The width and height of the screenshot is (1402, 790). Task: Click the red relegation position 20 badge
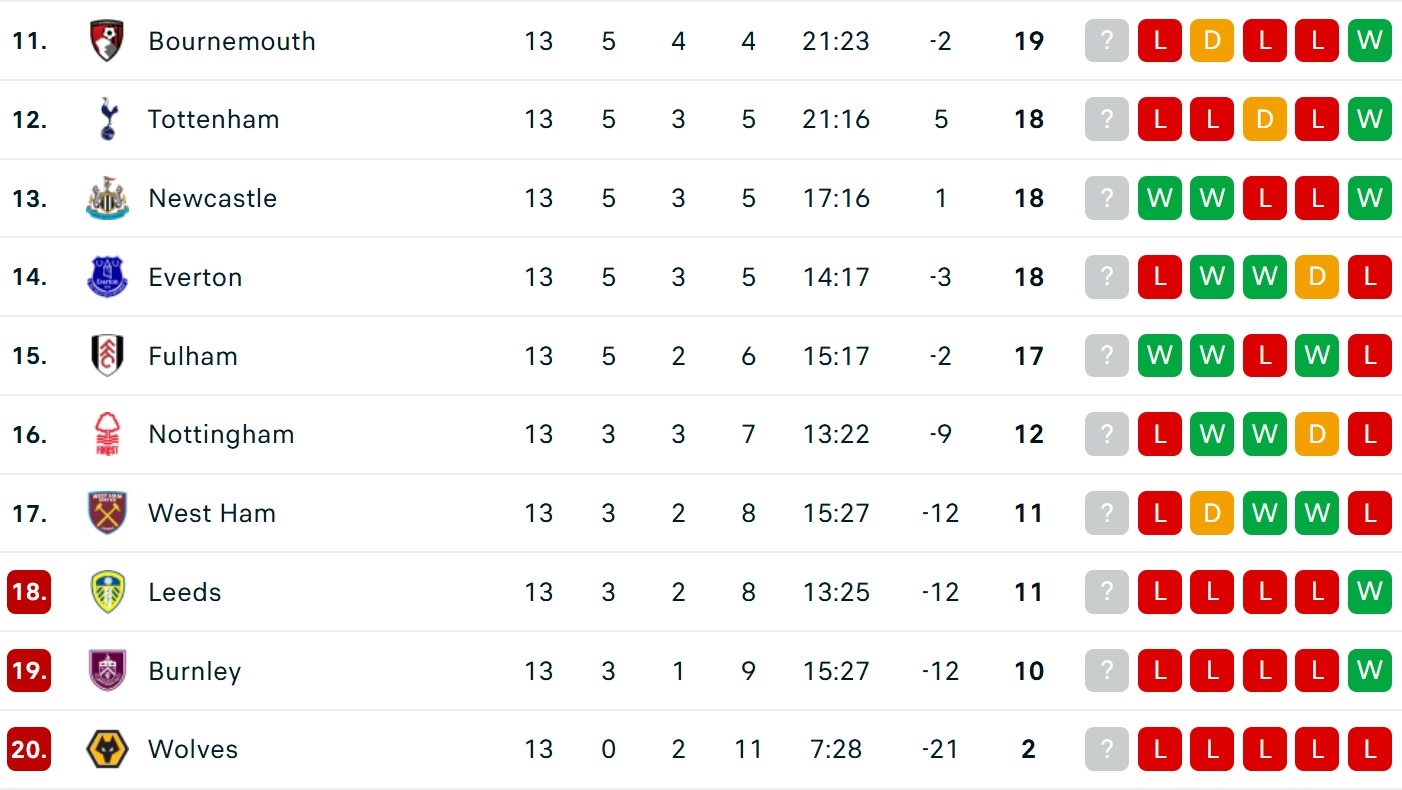[29, 749]
